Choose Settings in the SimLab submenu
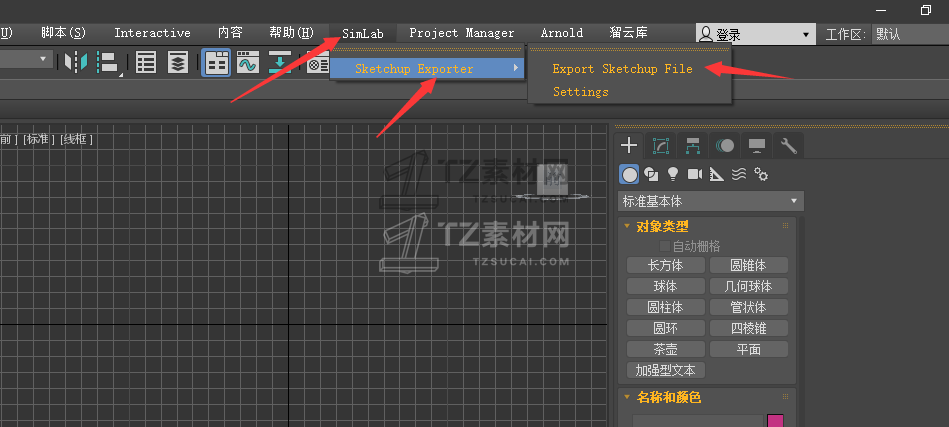This screenshot has width=949, height=427. [x=580, y=92]
